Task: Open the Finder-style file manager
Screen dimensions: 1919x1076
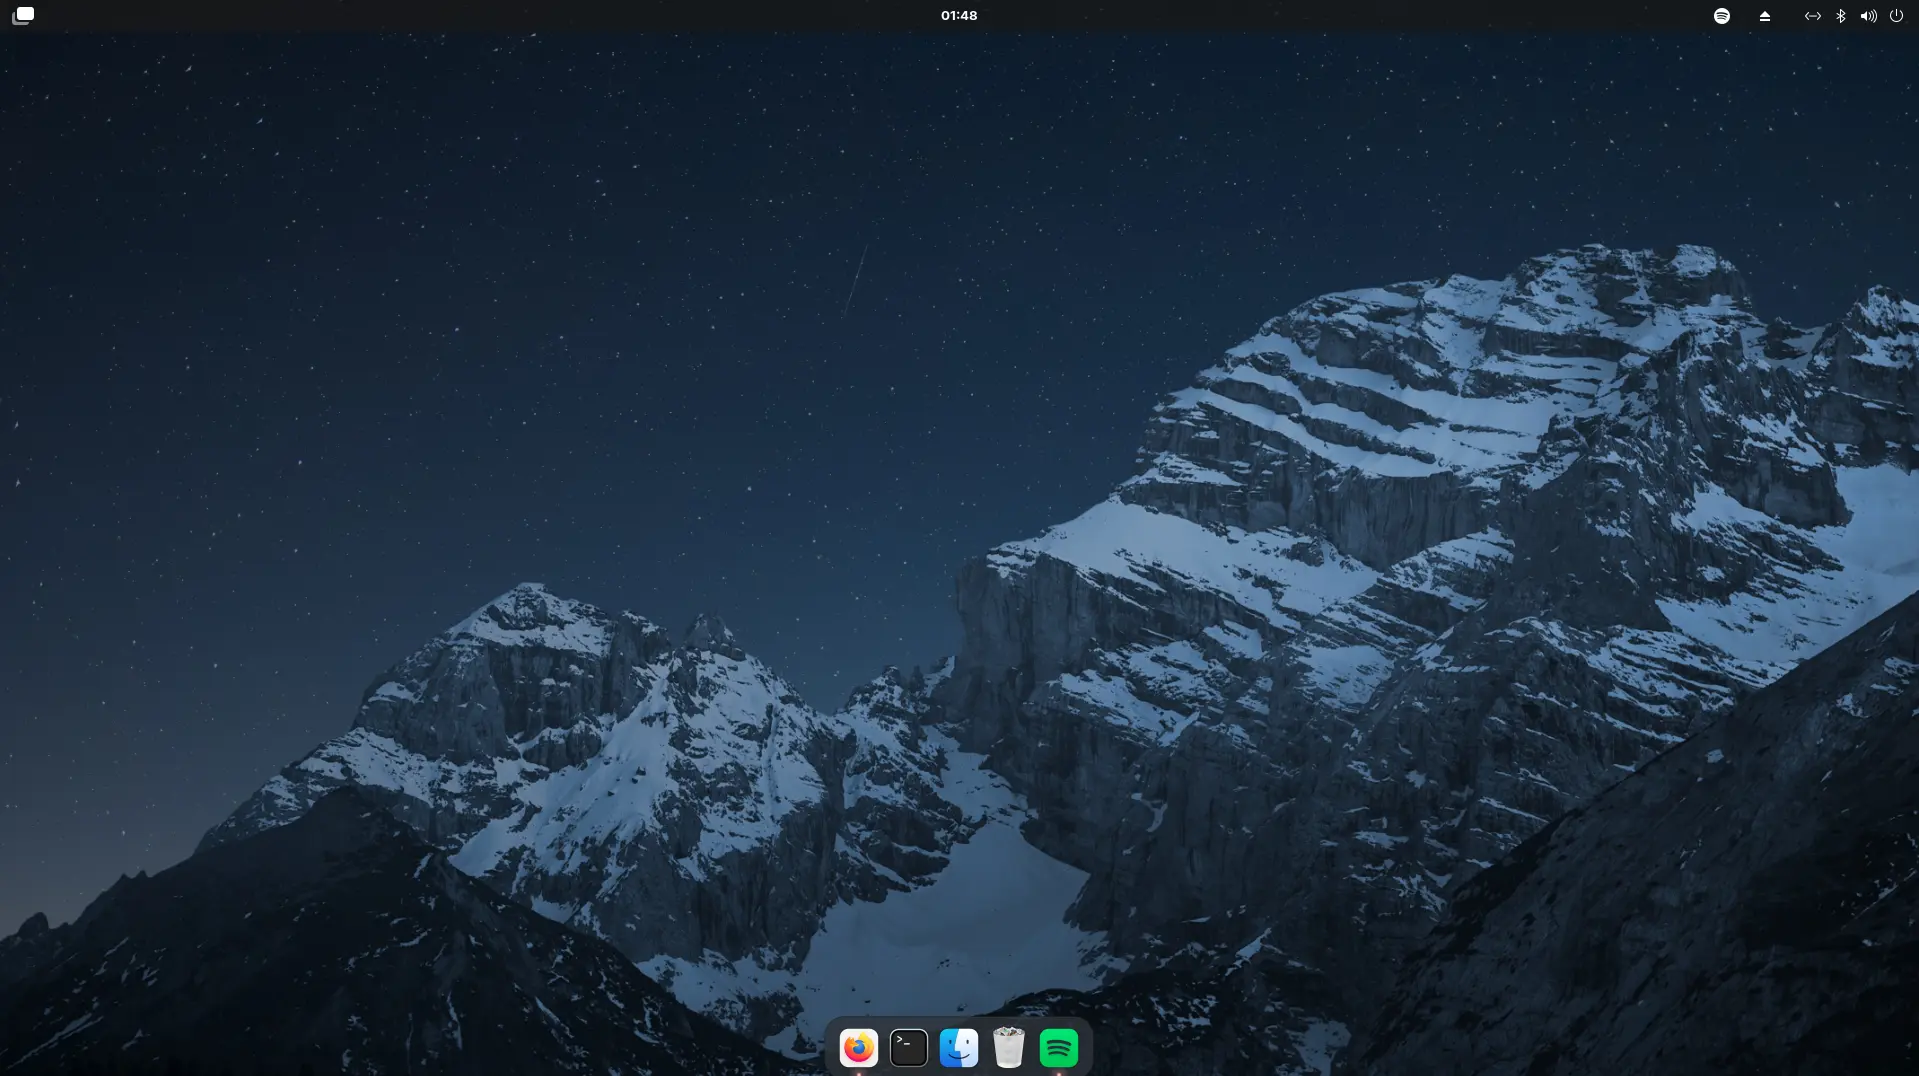Action: click(x=958, y=1047)
